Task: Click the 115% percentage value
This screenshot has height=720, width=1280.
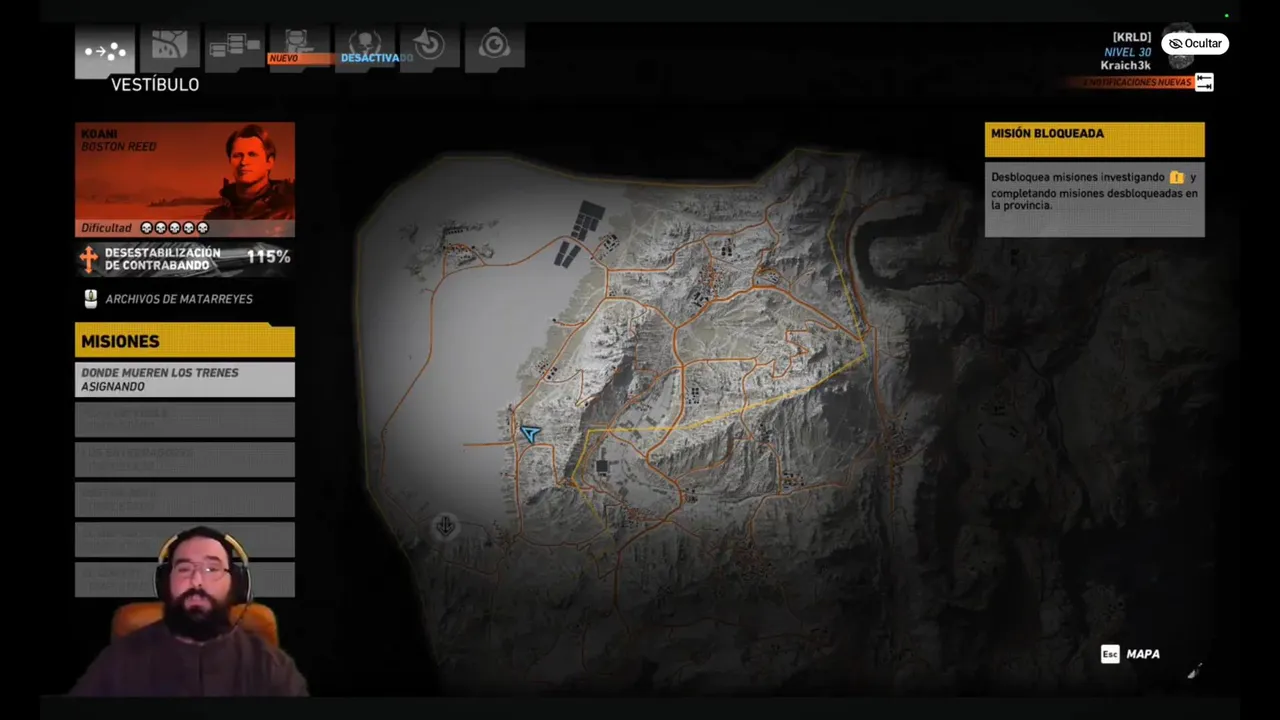Action: click(x=269, y=257)
